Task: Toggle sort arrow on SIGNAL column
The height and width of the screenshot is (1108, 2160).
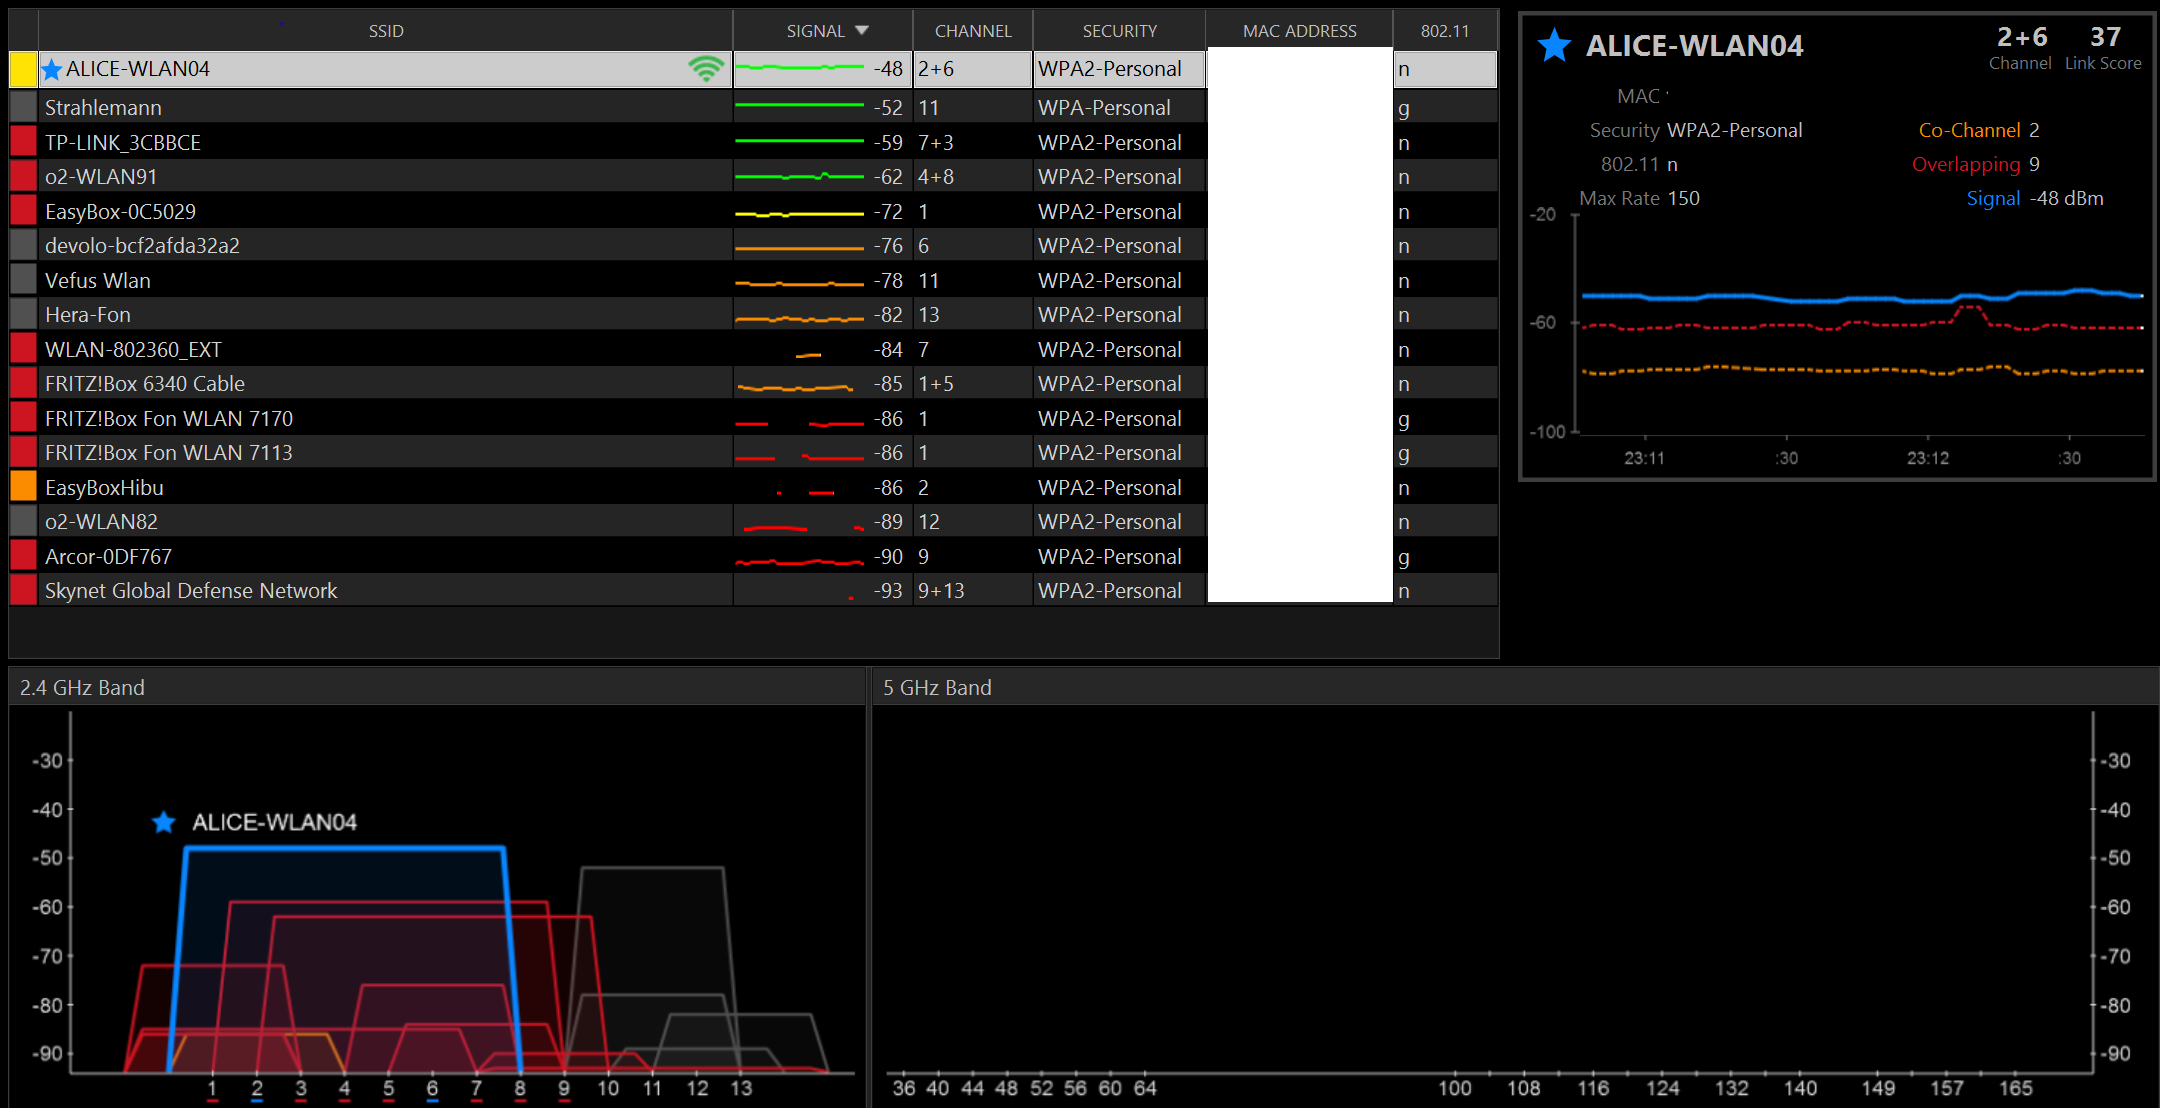Action: [x=862, y=31]
